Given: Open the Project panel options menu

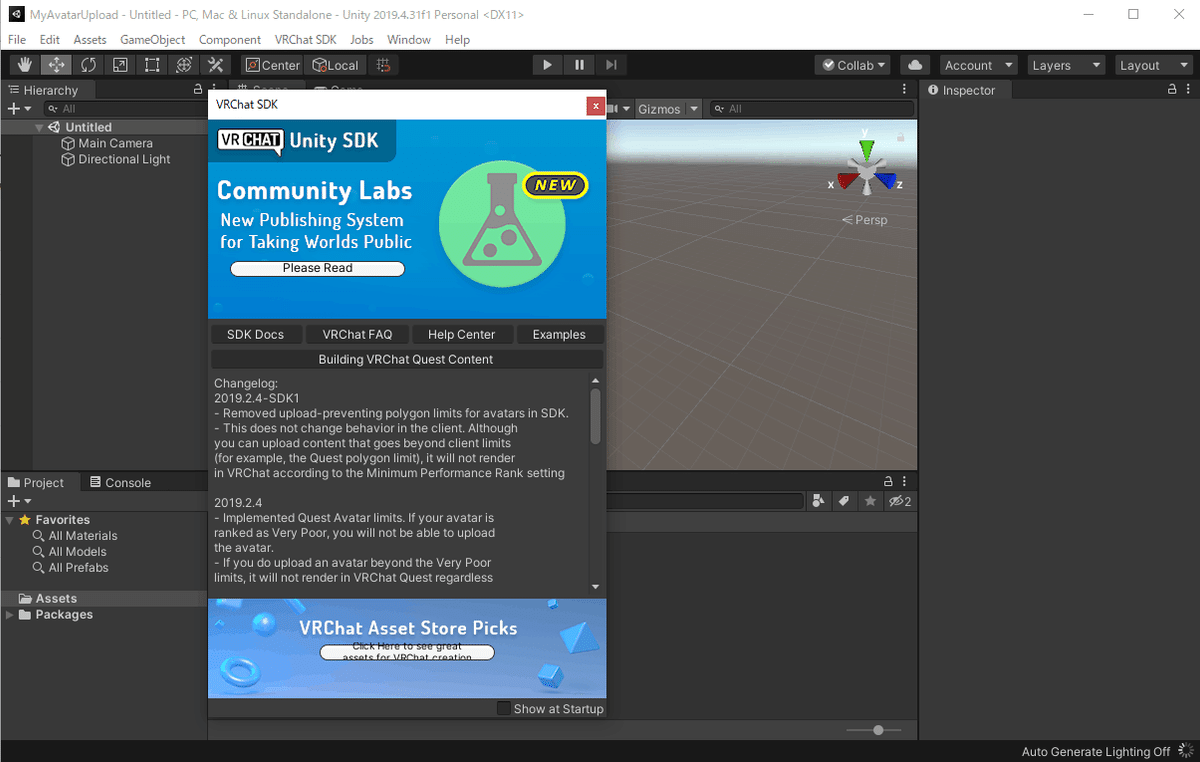Looking at the screenshot, I should [904, 482].
